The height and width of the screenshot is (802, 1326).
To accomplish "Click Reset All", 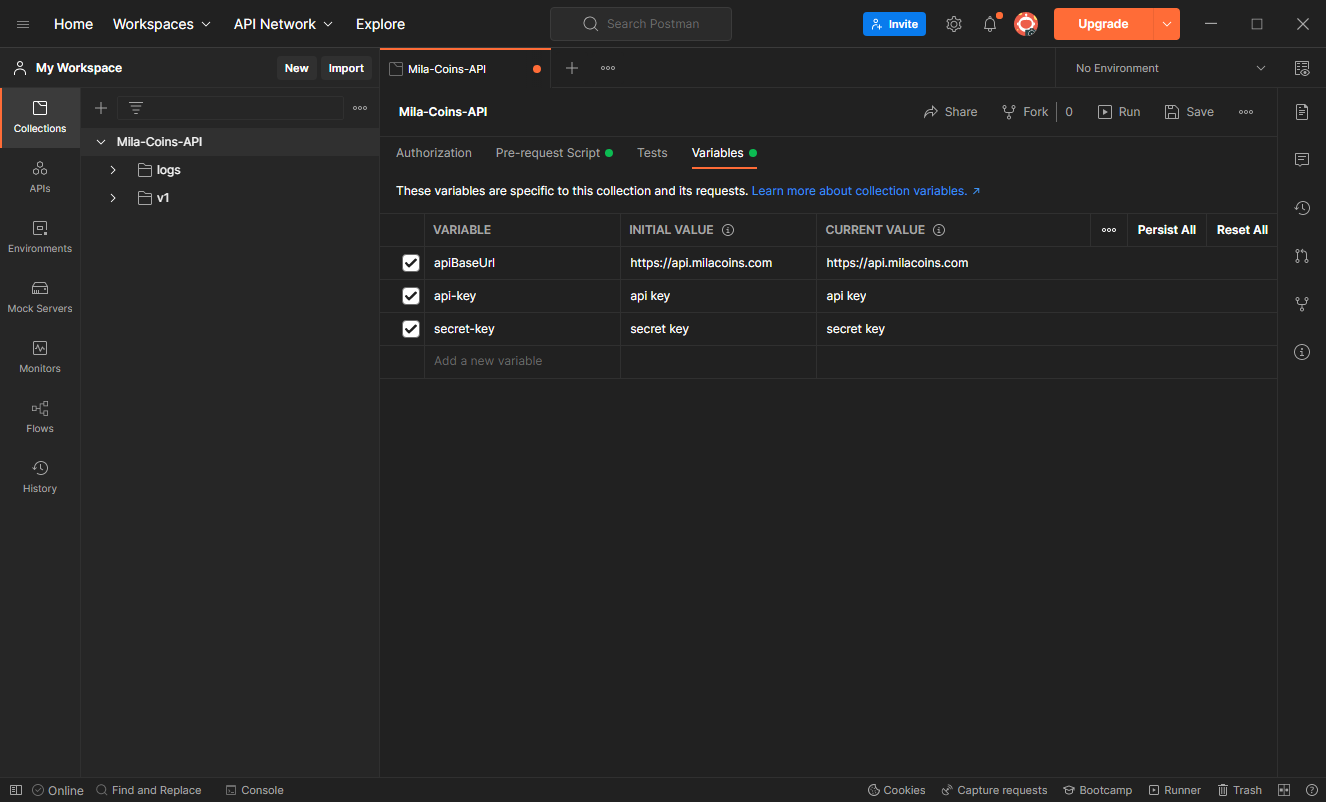I will 1242,230.
